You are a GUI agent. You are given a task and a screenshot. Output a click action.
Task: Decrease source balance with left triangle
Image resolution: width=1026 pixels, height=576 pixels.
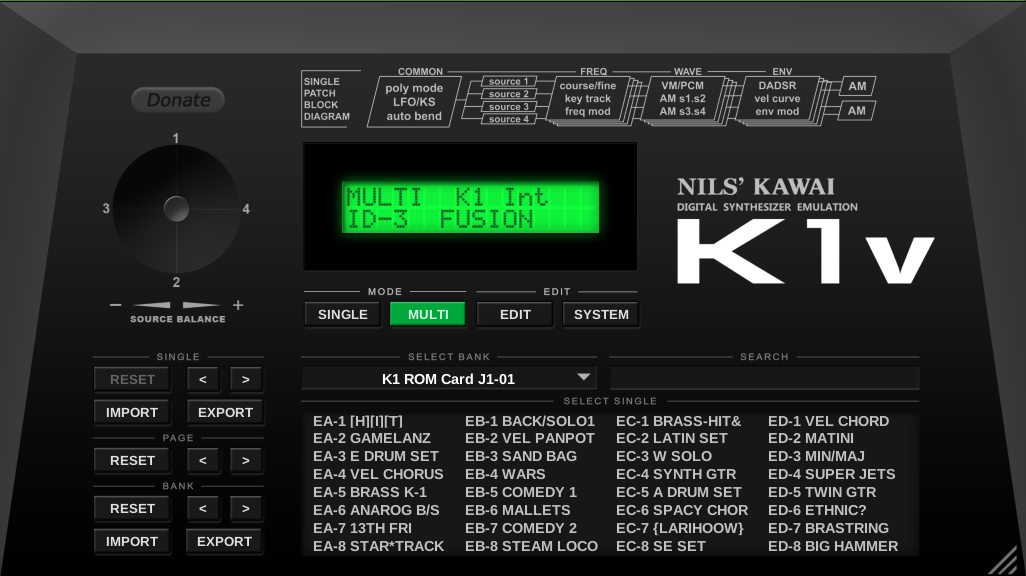tap(151, 305)
